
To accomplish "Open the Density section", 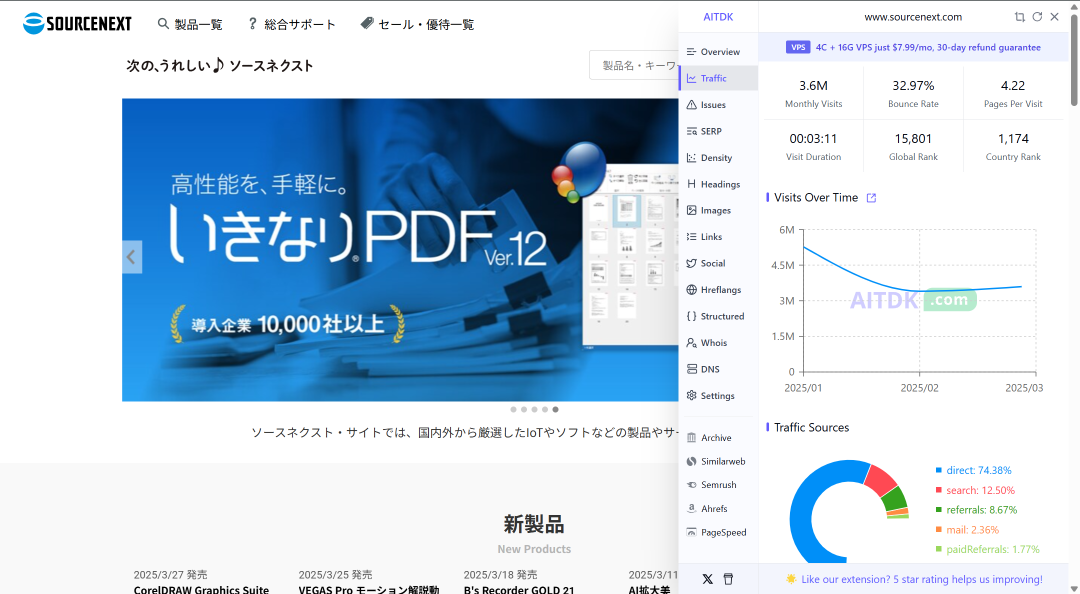I will (x=718, y=158).
